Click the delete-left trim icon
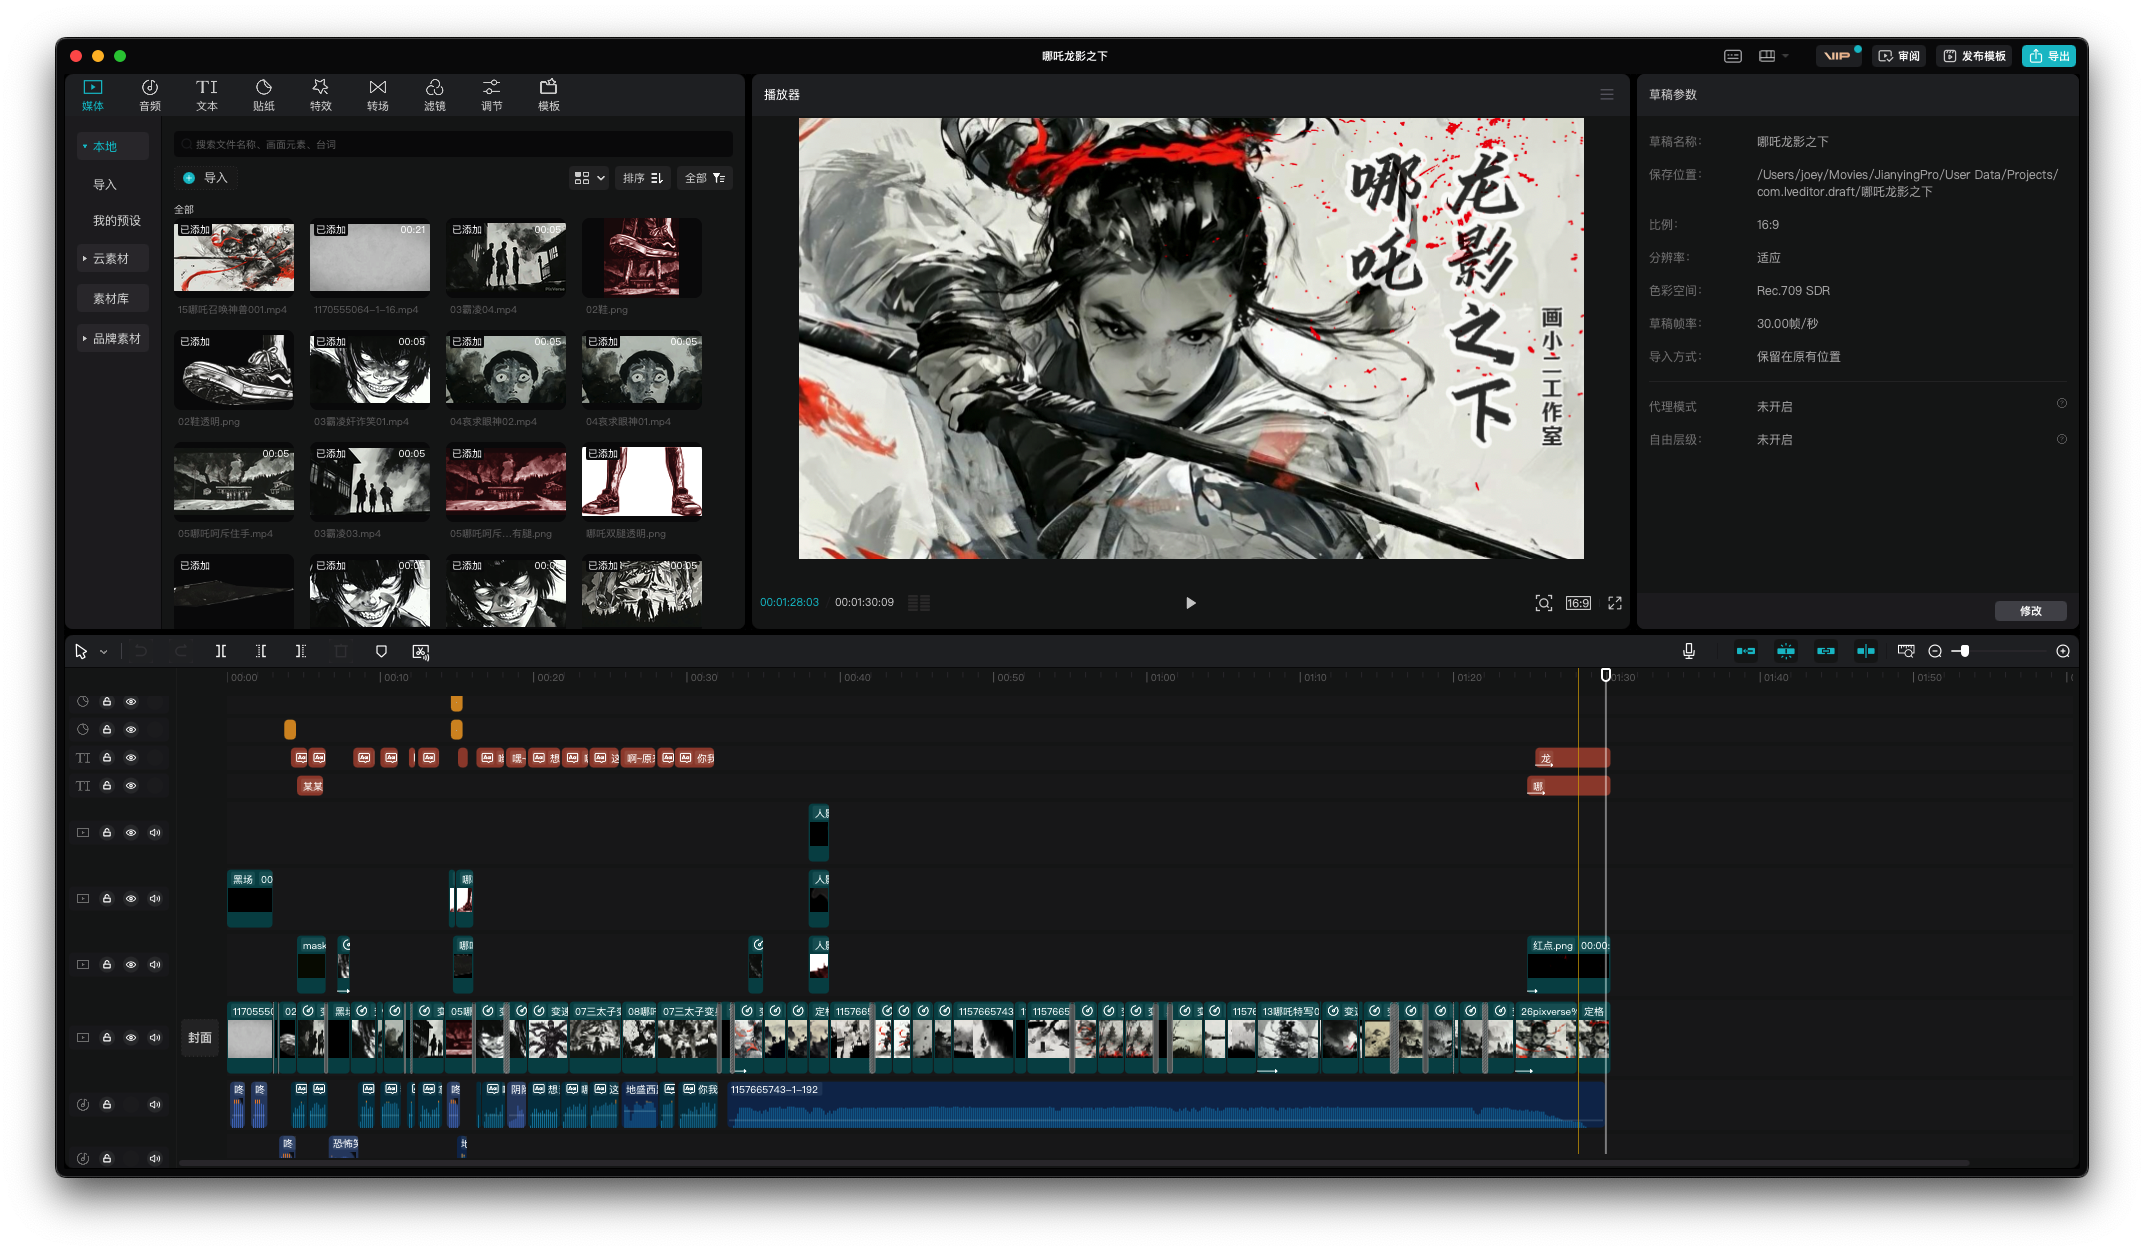 261,651
